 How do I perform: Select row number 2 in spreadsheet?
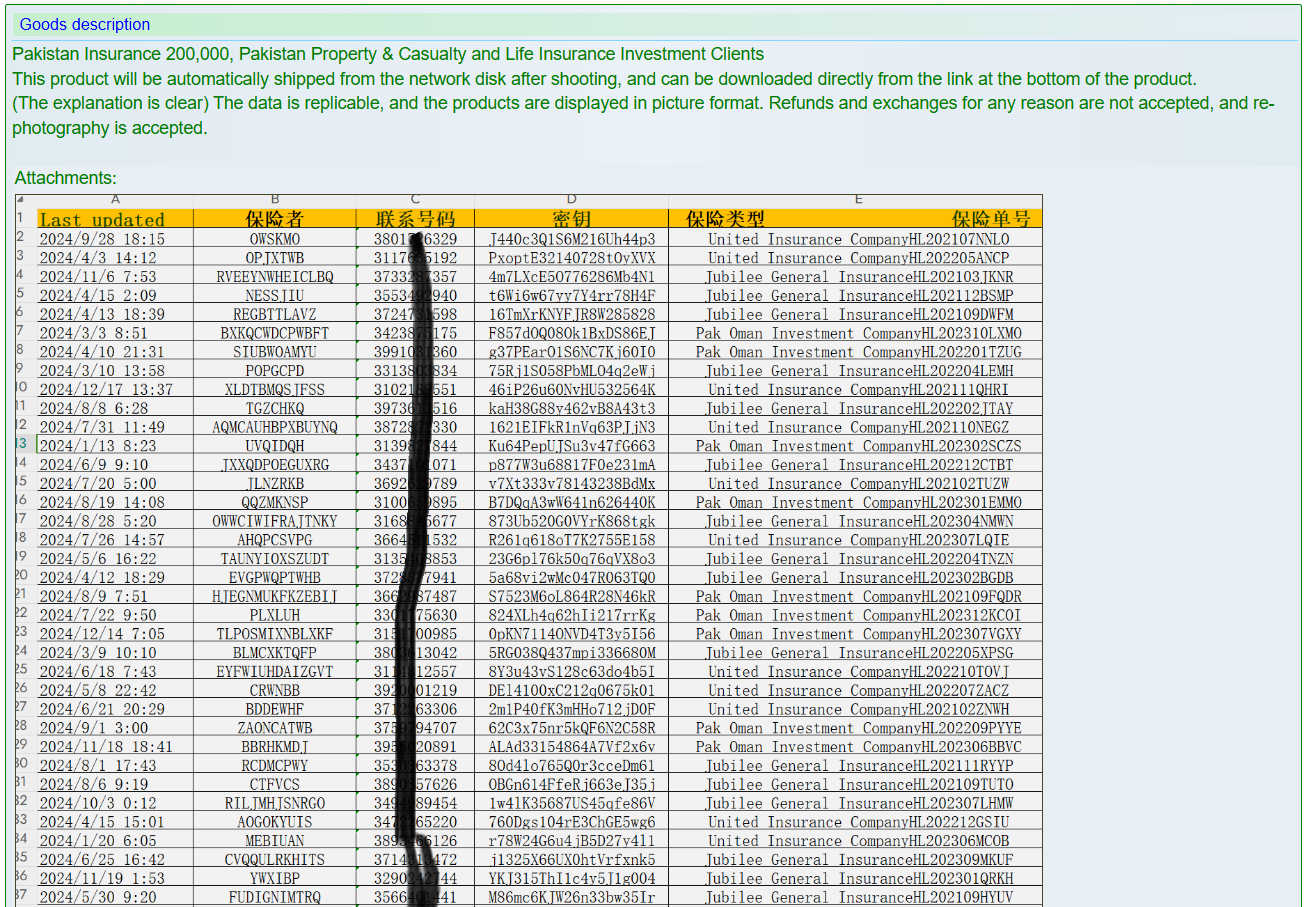click(x=20, y=238)
